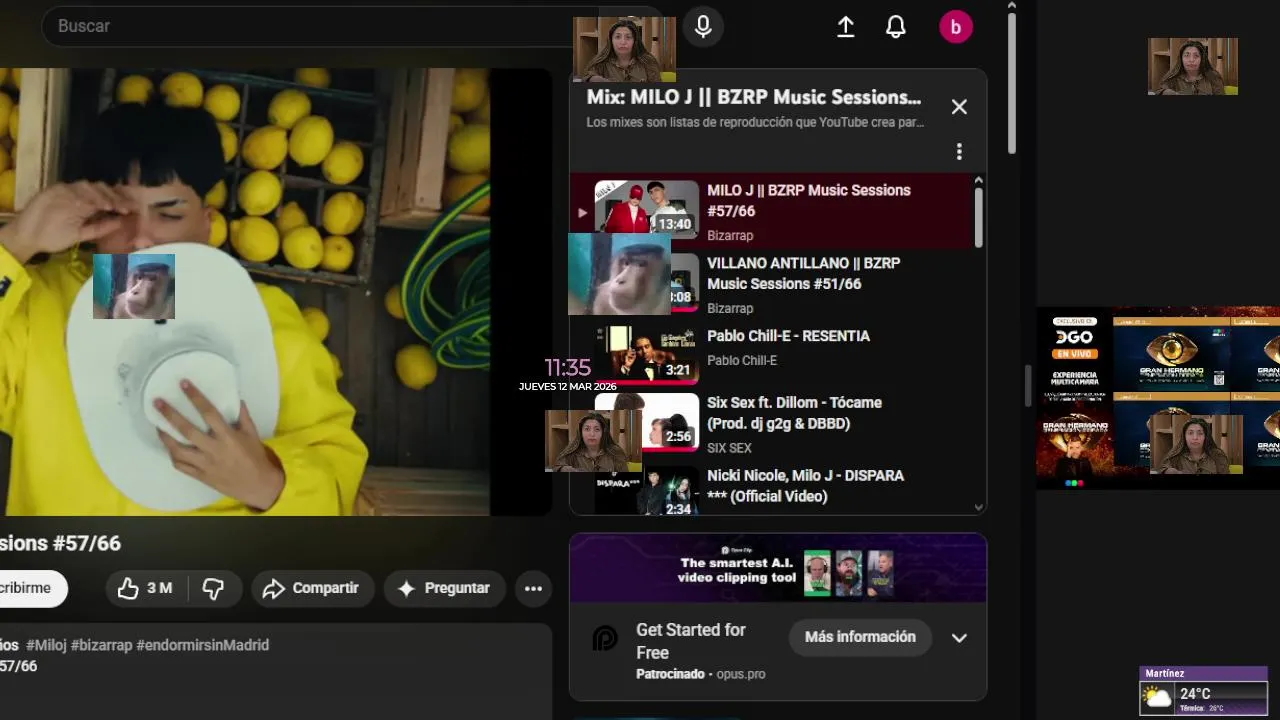Image resolution: width=1280 pixels, height=720 pixels.
Task: Open the DGO Gran Hermano multicamera overlay
Action: (x=1158, y=398)
